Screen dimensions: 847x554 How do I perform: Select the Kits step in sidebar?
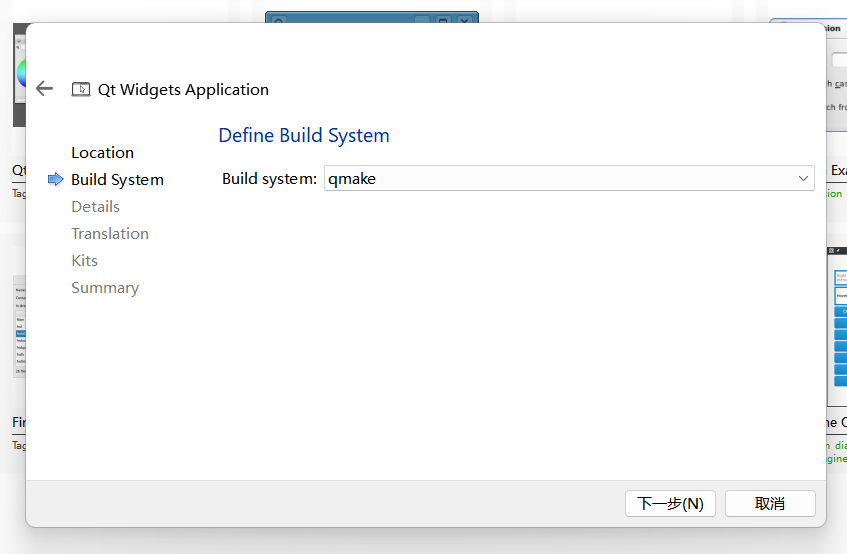click(x=85, y=261)
